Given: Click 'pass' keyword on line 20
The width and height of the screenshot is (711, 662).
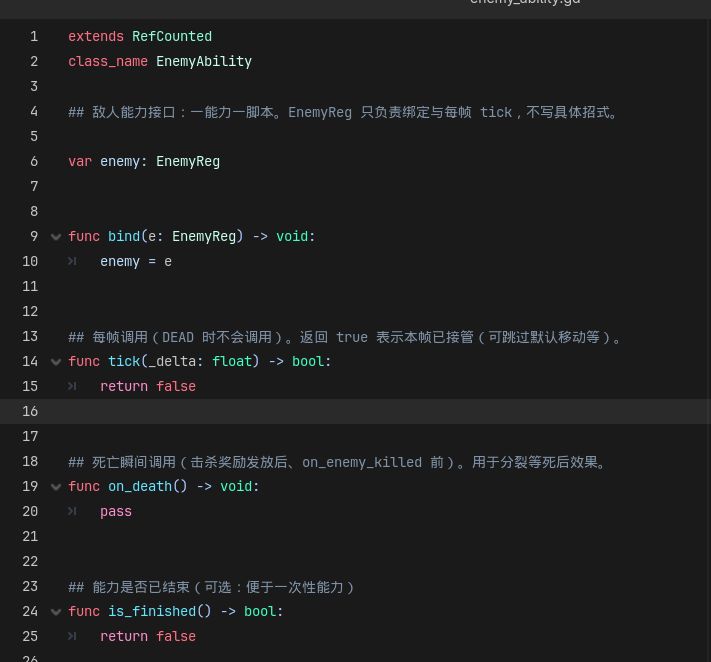Looking at the screenshot, I should click(116, 511).
